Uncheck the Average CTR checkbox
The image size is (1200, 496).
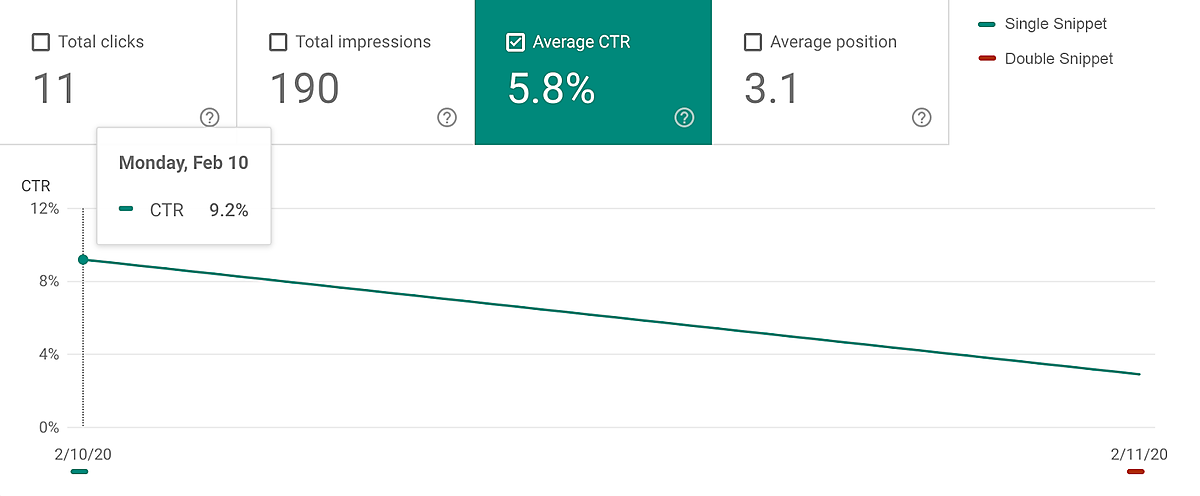coord(516,42)
